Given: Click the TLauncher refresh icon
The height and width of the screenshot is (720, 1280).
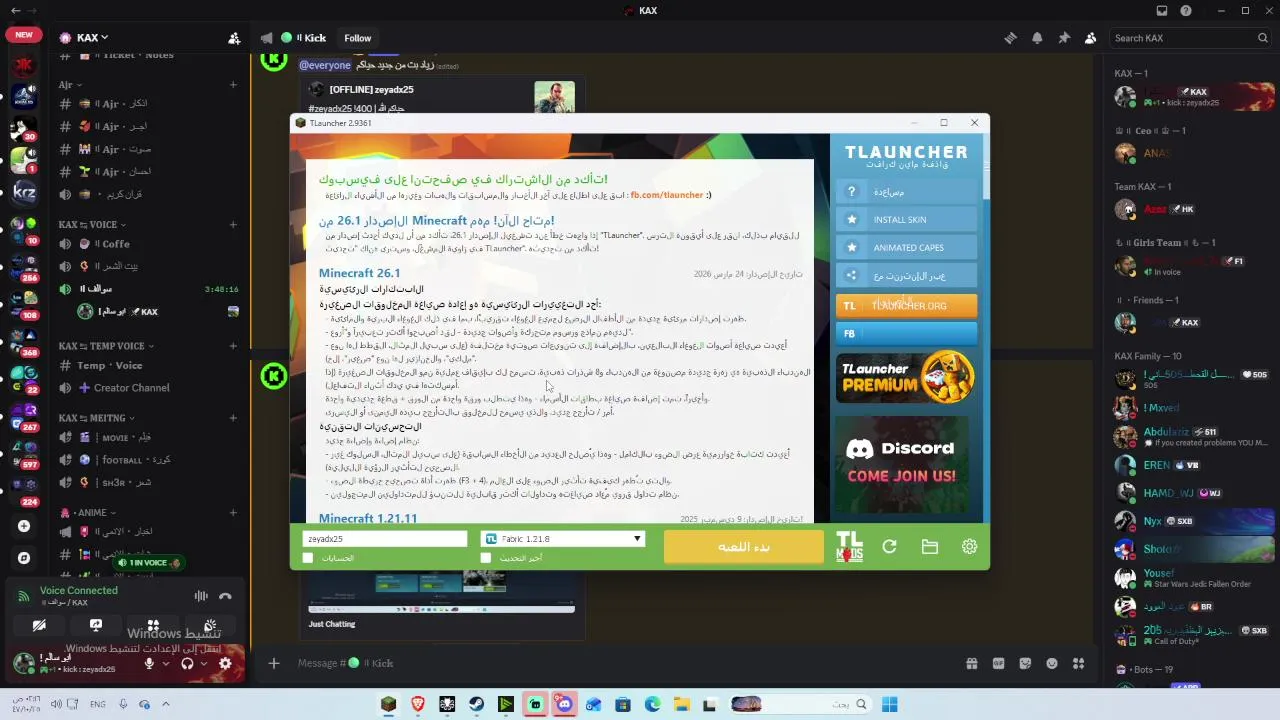Looking at the screenshot, I should pyautogui.click(x=889, y=546).
